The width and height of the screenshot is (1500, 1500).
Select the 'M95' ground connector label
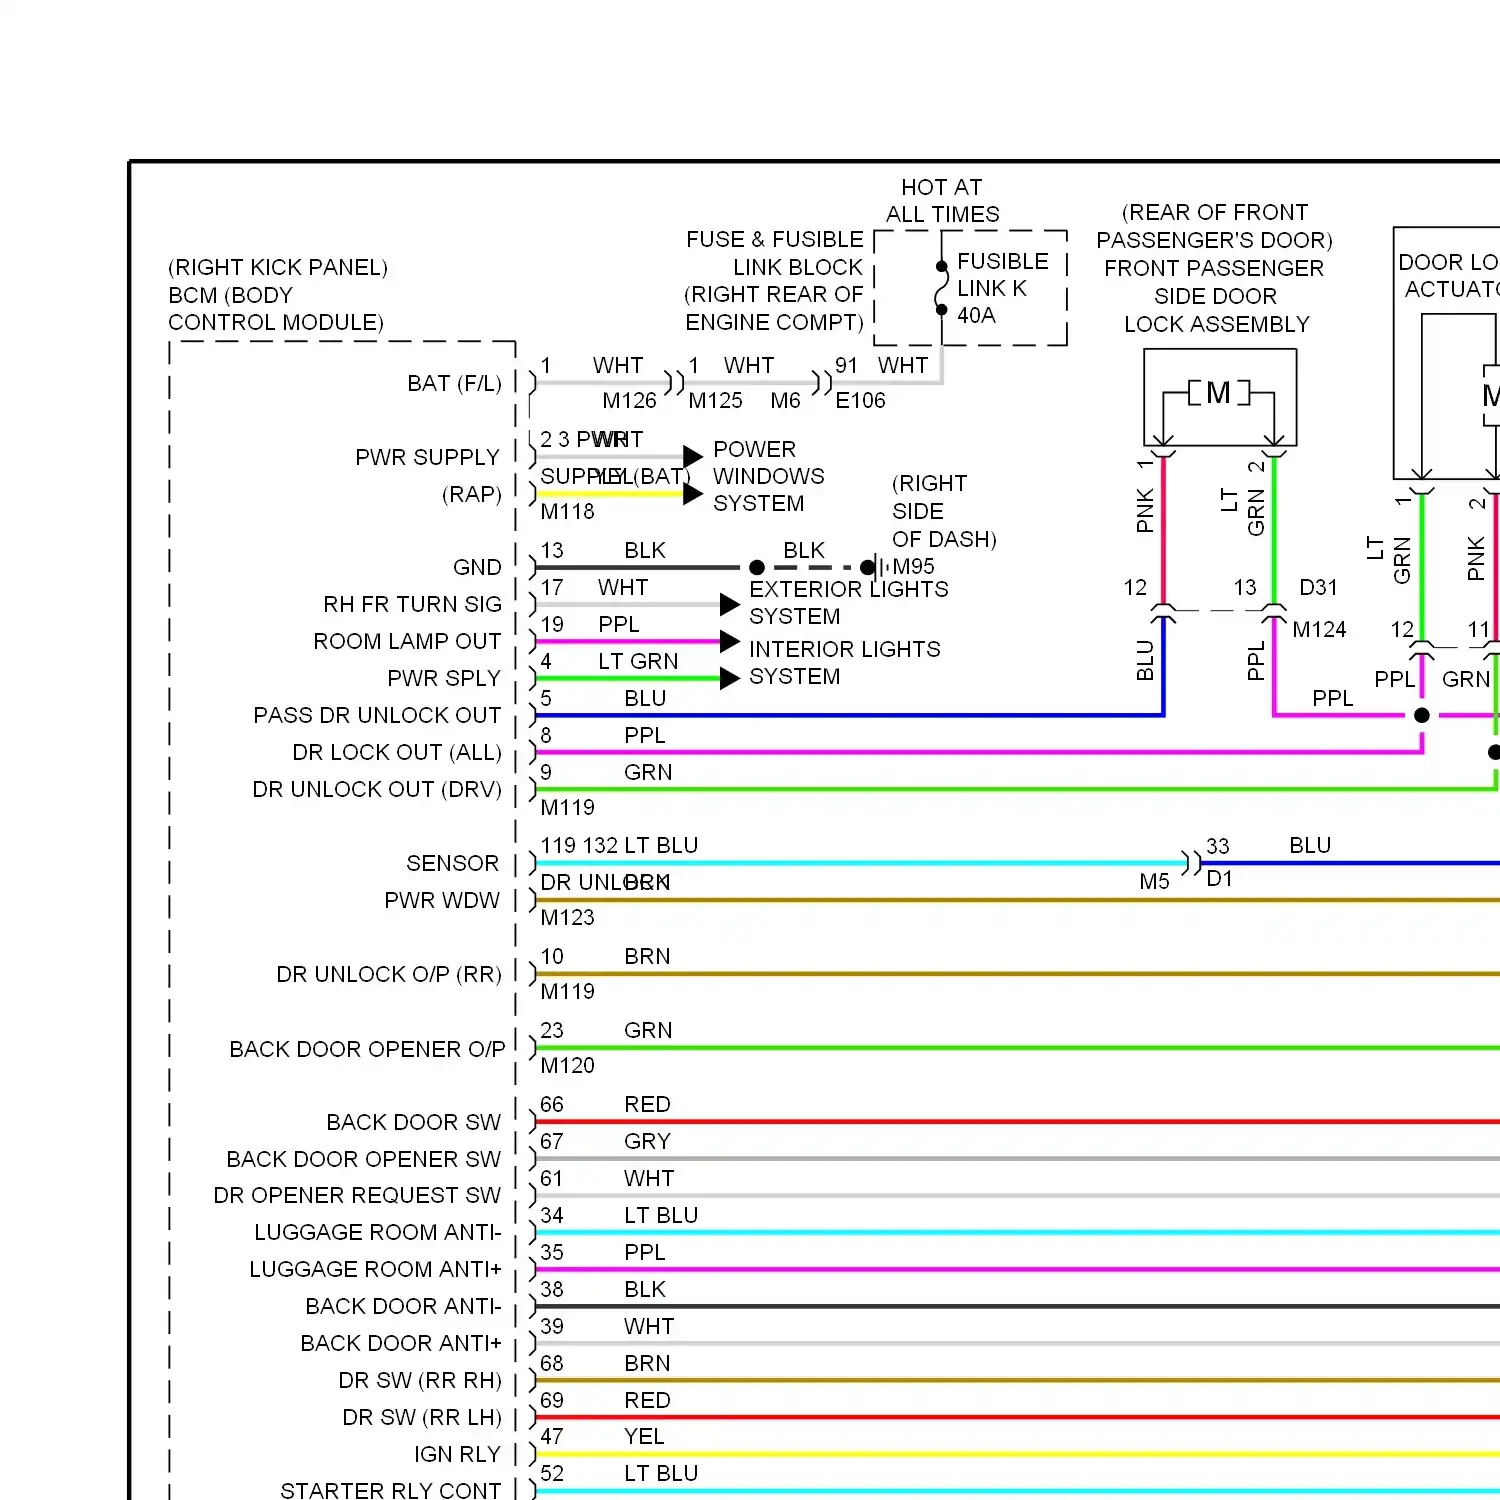913,567
